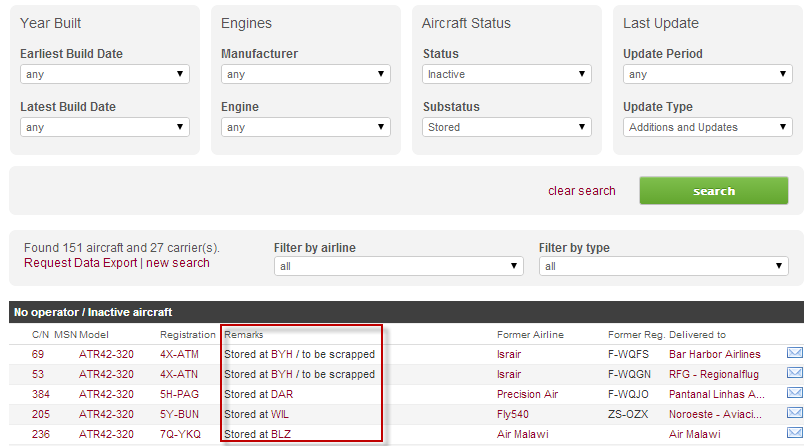The width and height of the screenshot is (808, 446).
Task: Open the Update Type dropdown
Action: coord(708,127)
